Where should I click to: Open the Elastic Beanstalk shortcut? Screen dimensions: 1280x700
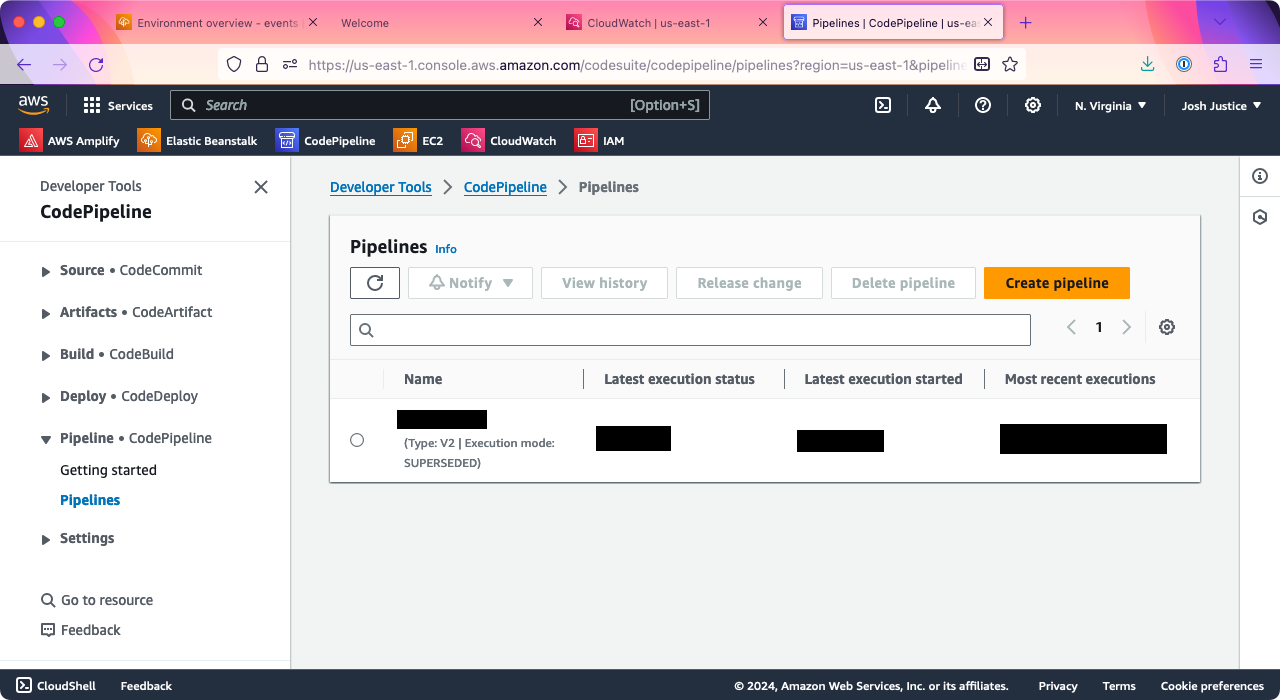coord(198,141)
